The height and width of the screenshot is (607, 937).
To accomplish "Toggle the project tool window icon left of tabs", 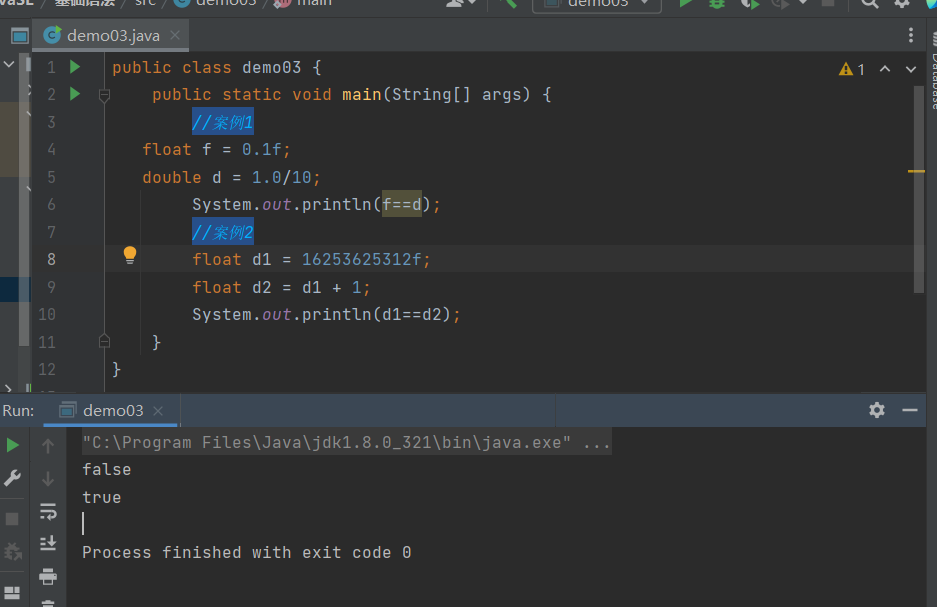I will [x=19, y=37].
